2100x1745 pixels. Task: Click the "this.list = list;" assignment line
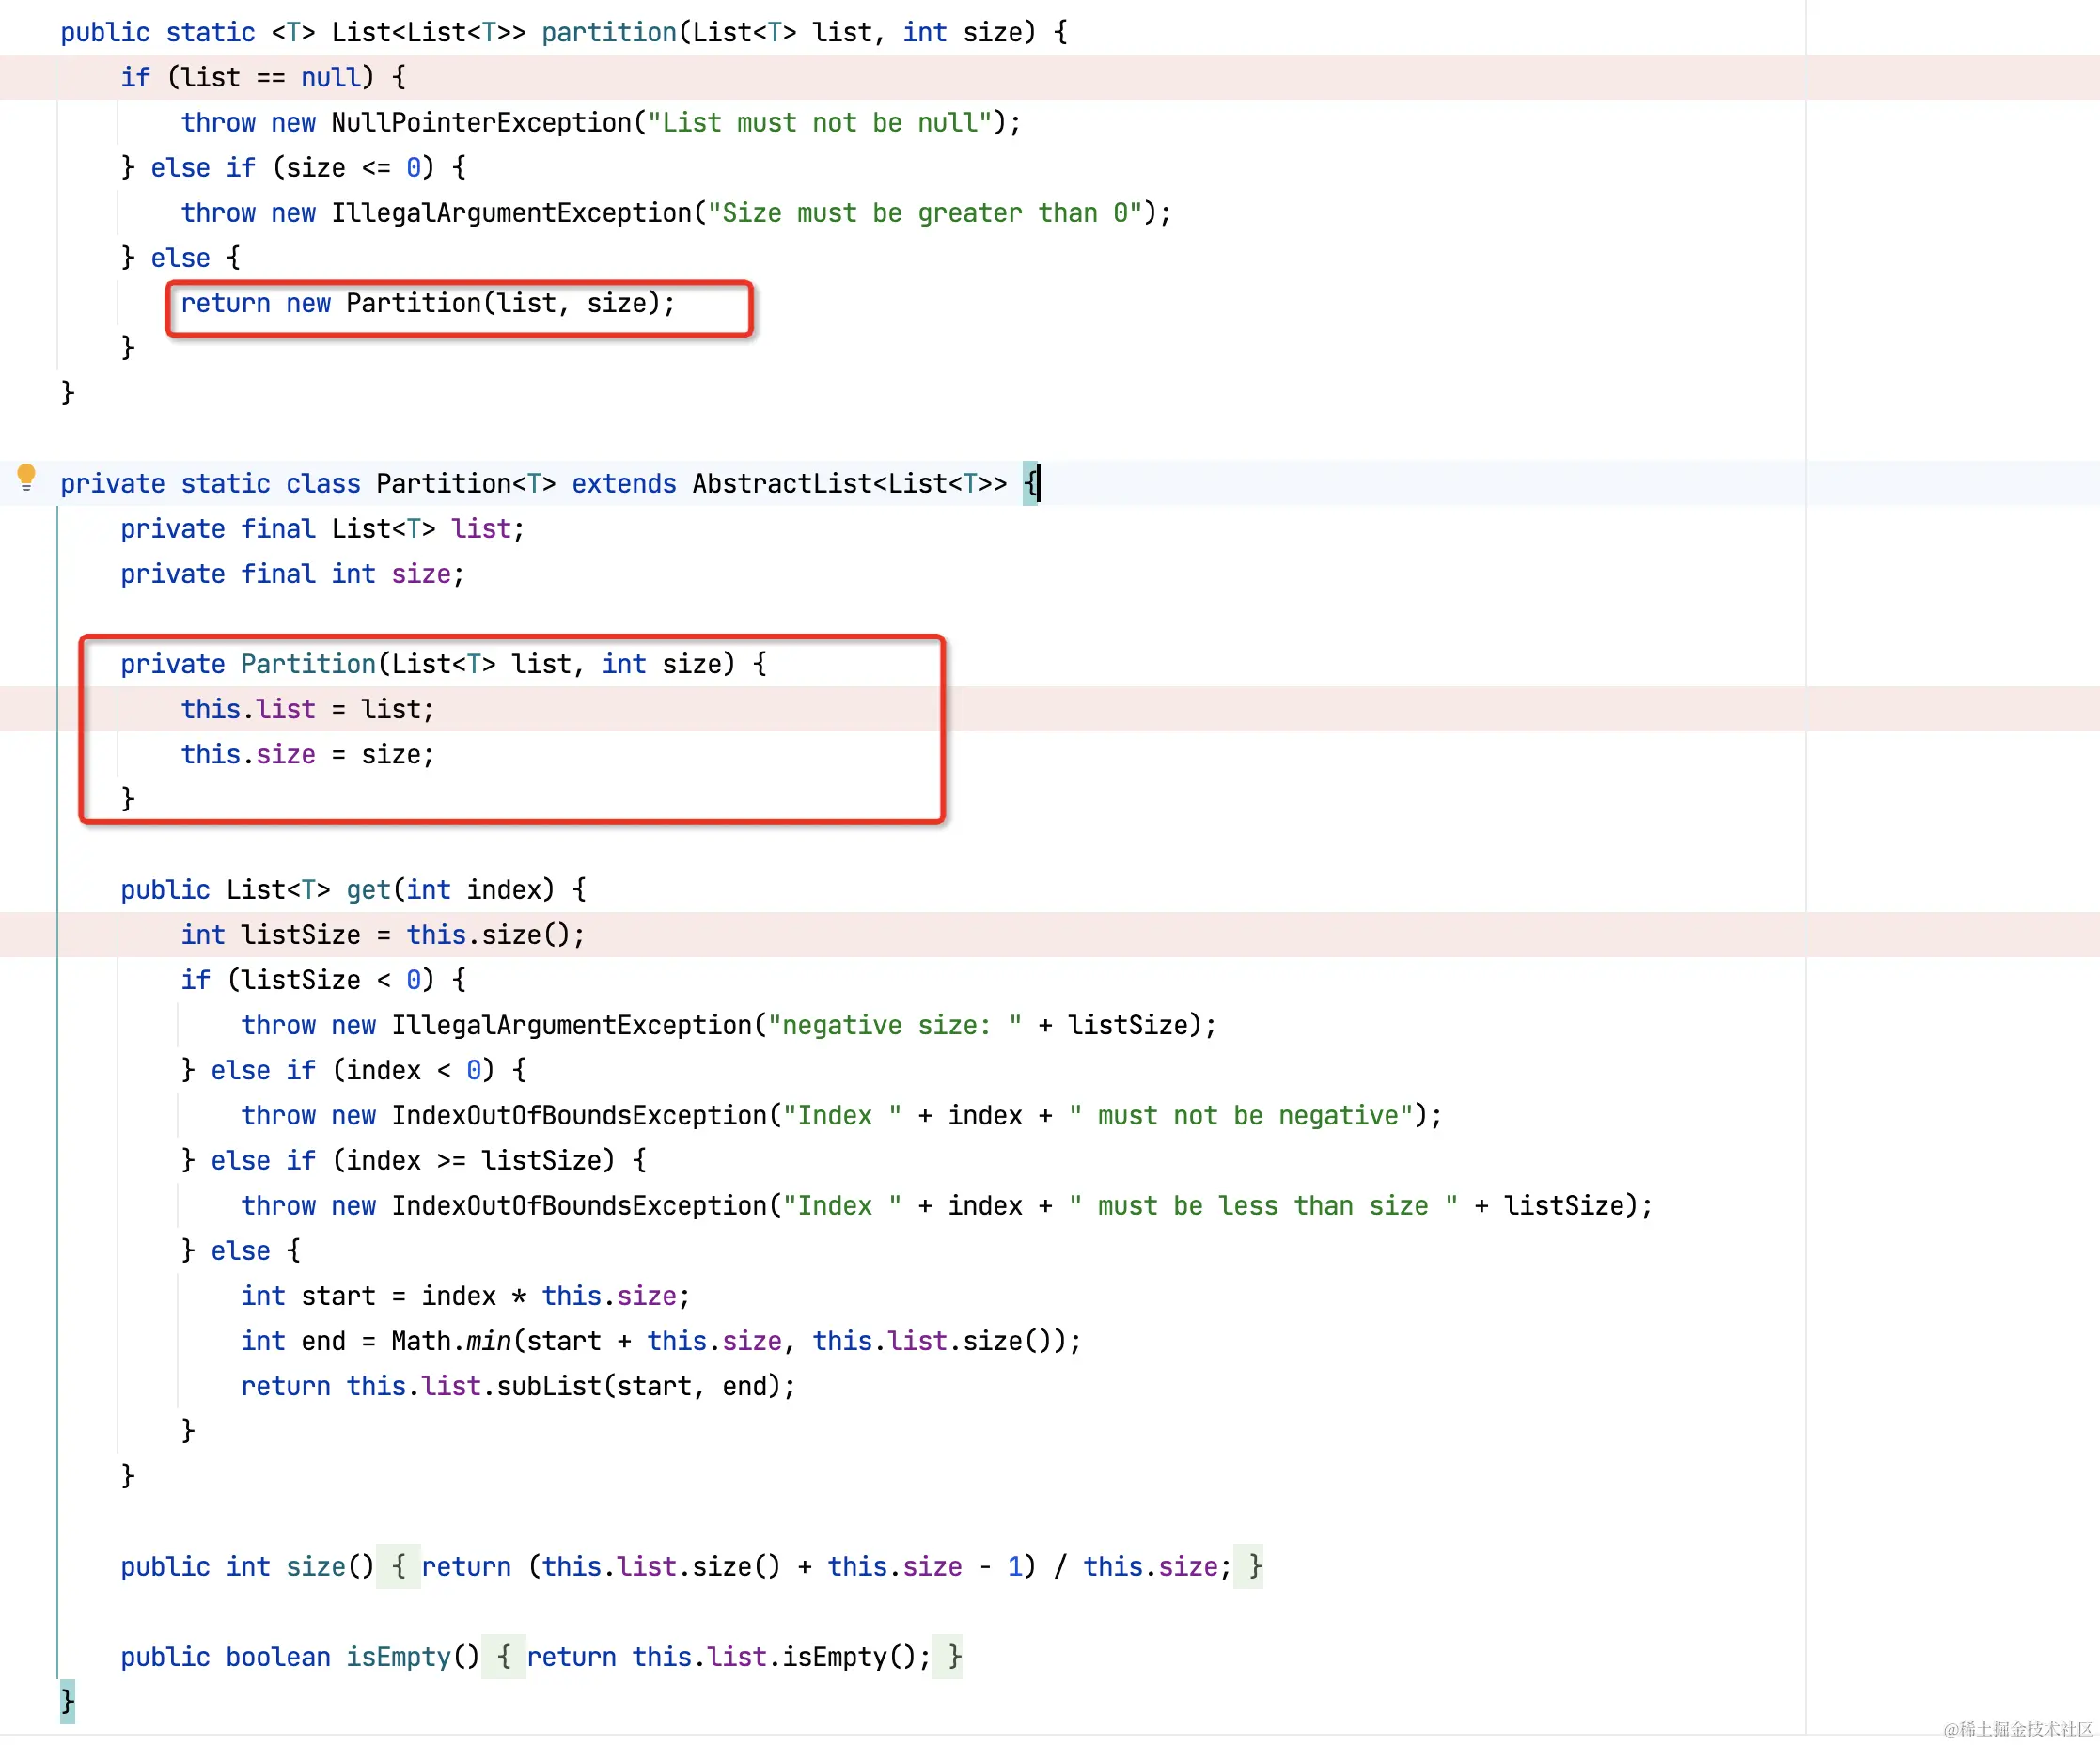[307, 709]
